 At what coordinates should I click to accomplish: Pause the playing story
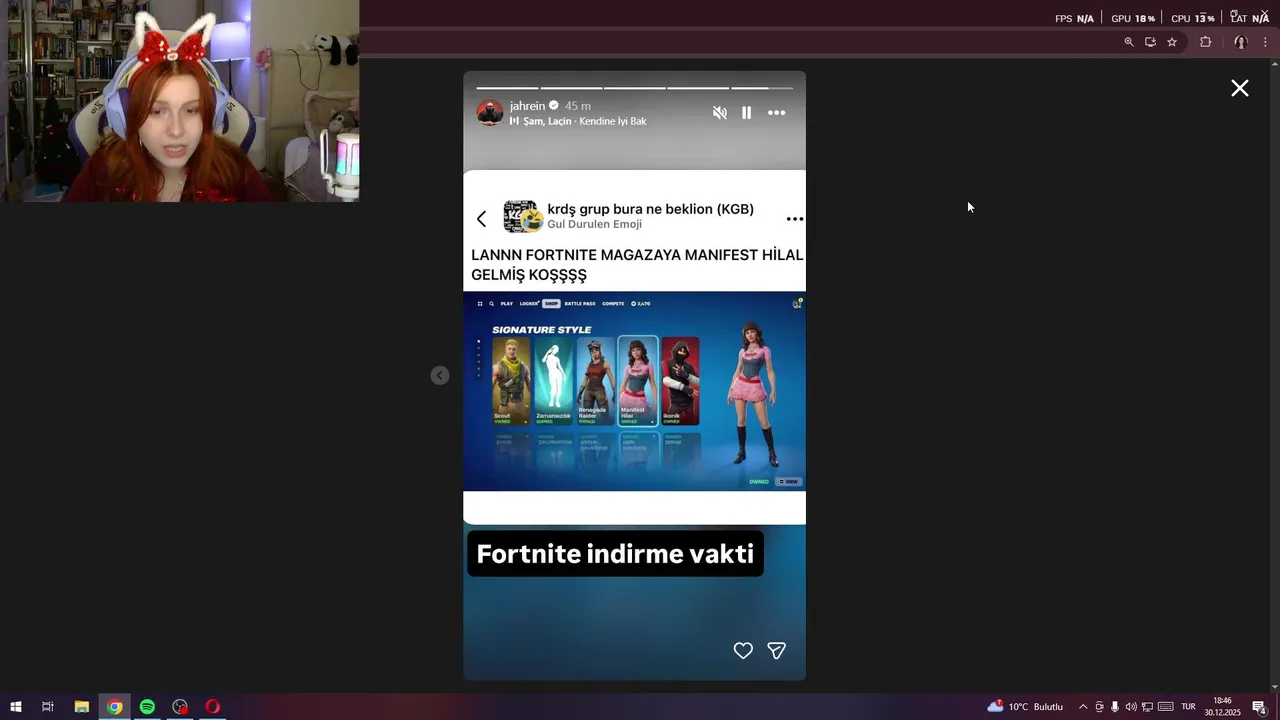[x=746, y=113]
